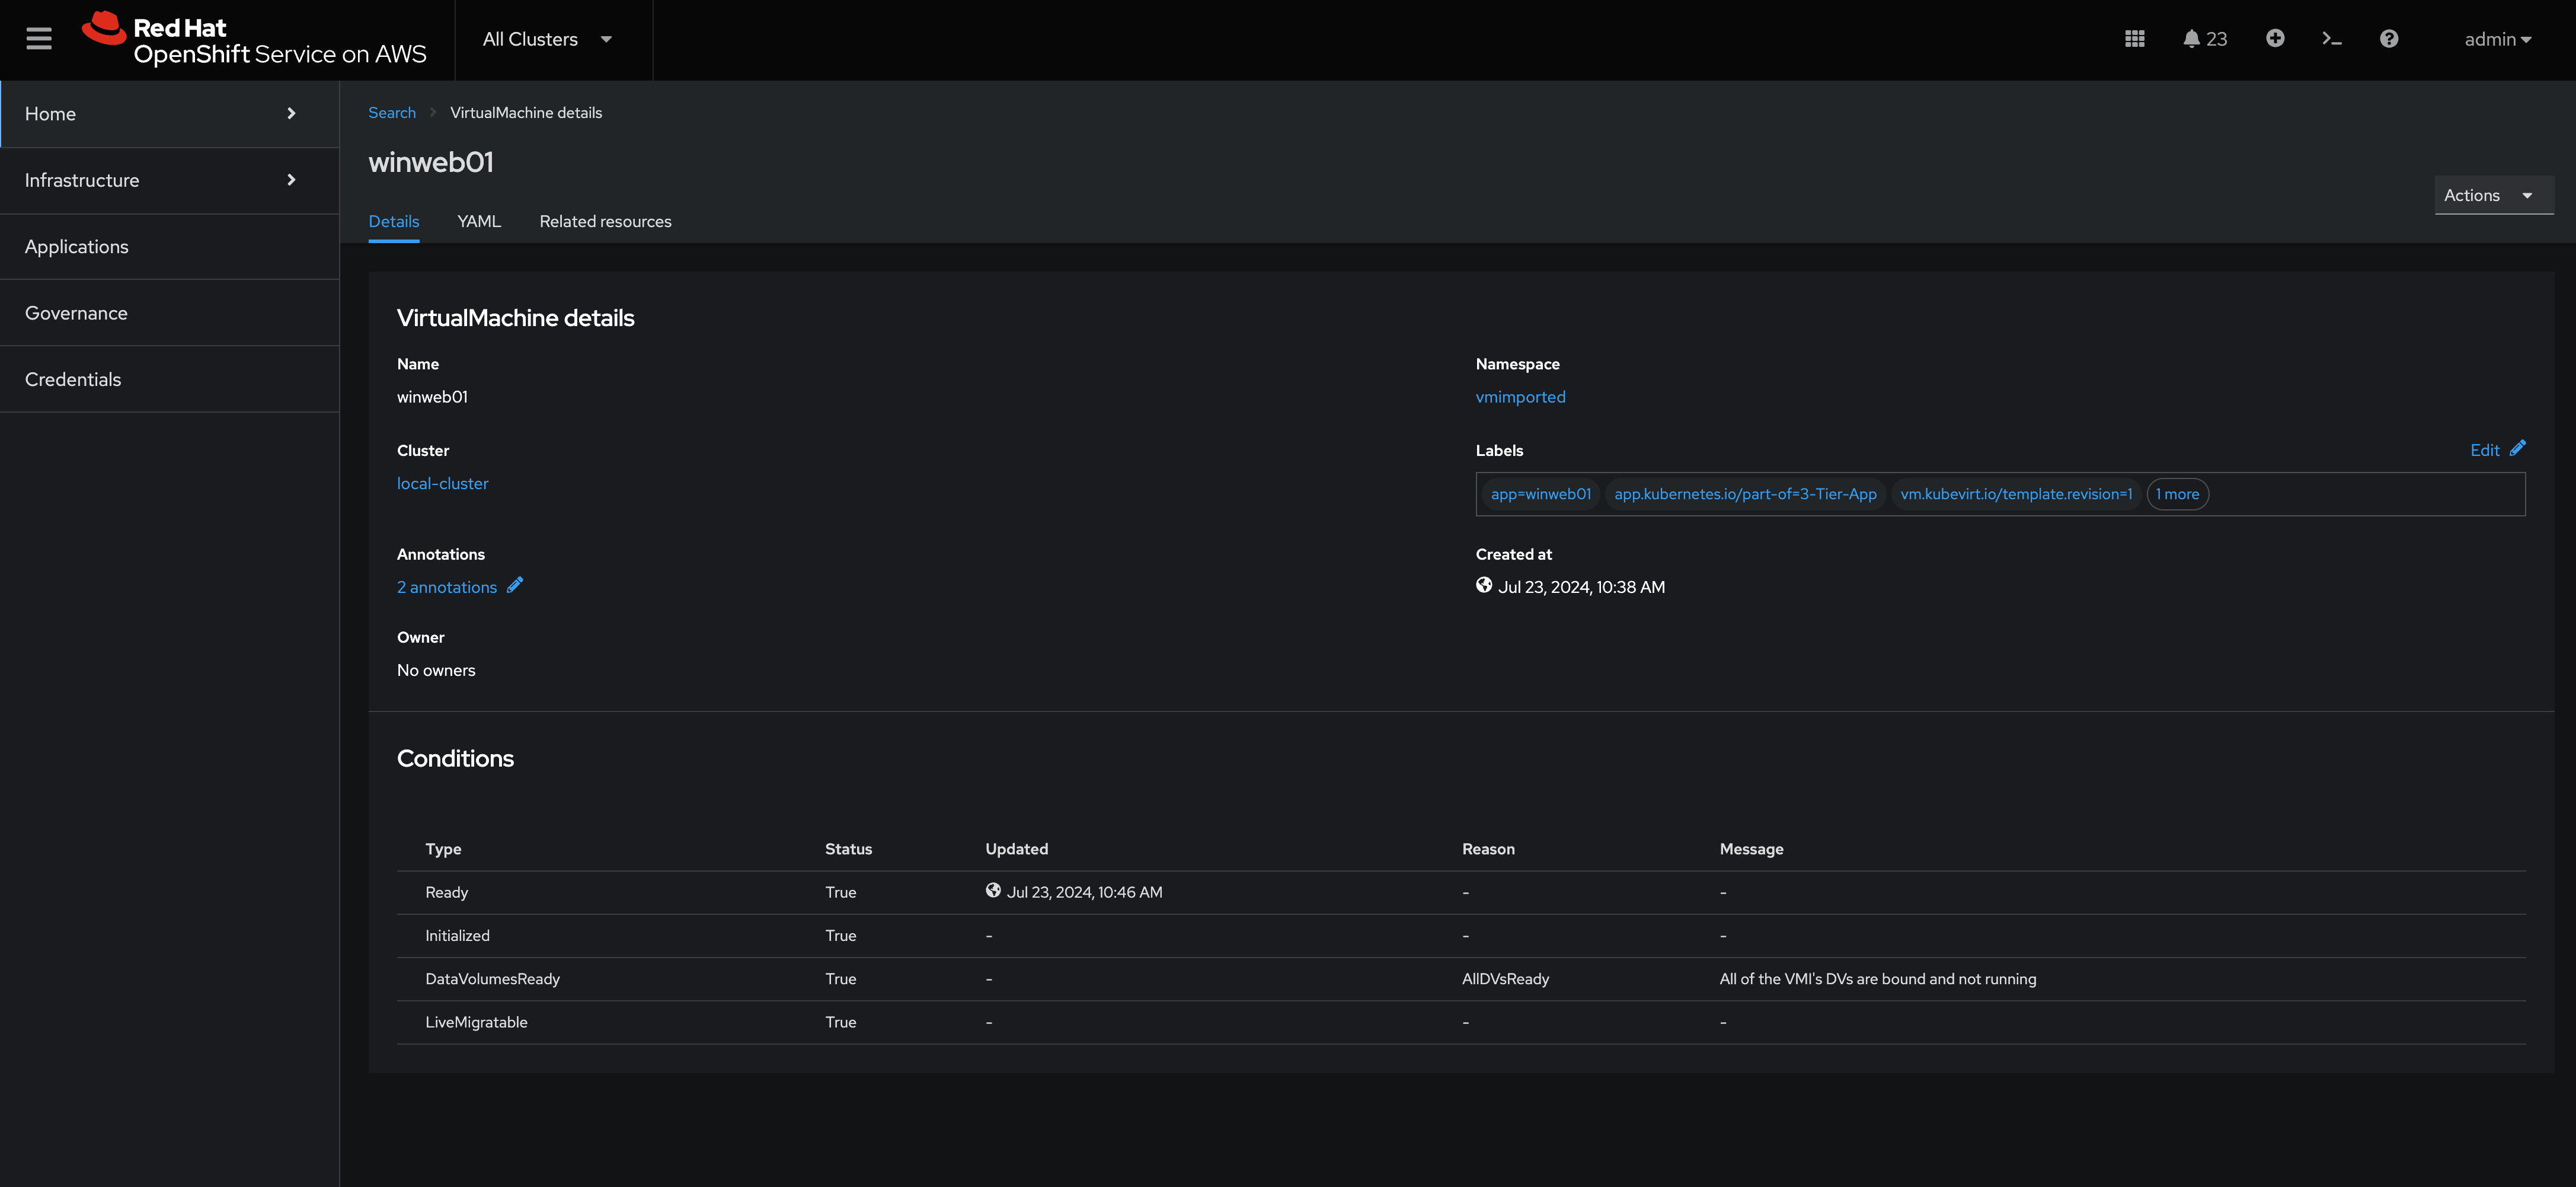Open the application launcher grid icon

pos(2134,39)
